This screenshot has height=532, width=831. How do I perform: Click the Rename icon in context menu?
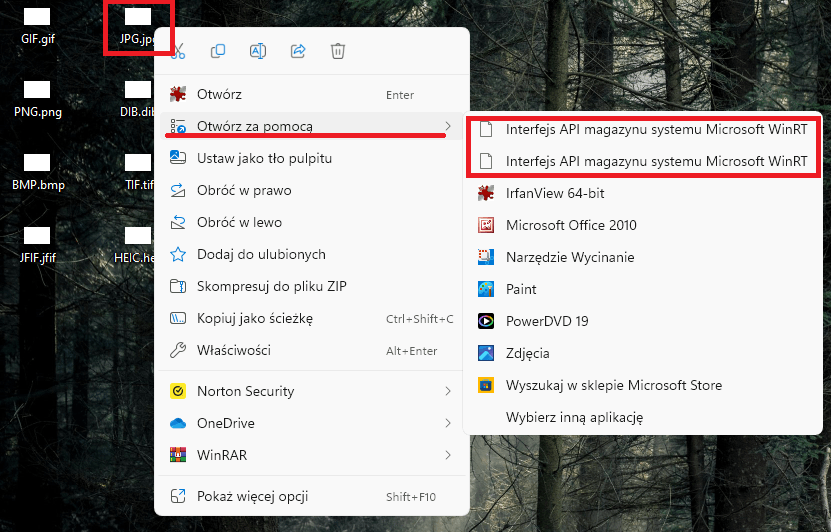pos(258,51)
